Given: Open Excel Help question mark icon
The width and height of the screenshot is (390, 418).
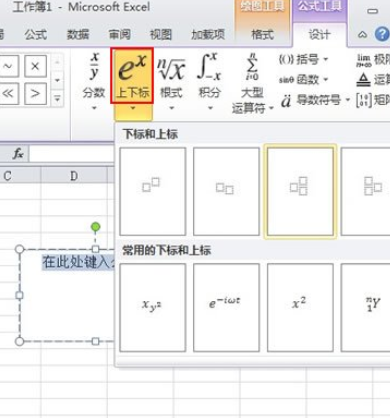Looking at the screenshot, I should (382, 34).
